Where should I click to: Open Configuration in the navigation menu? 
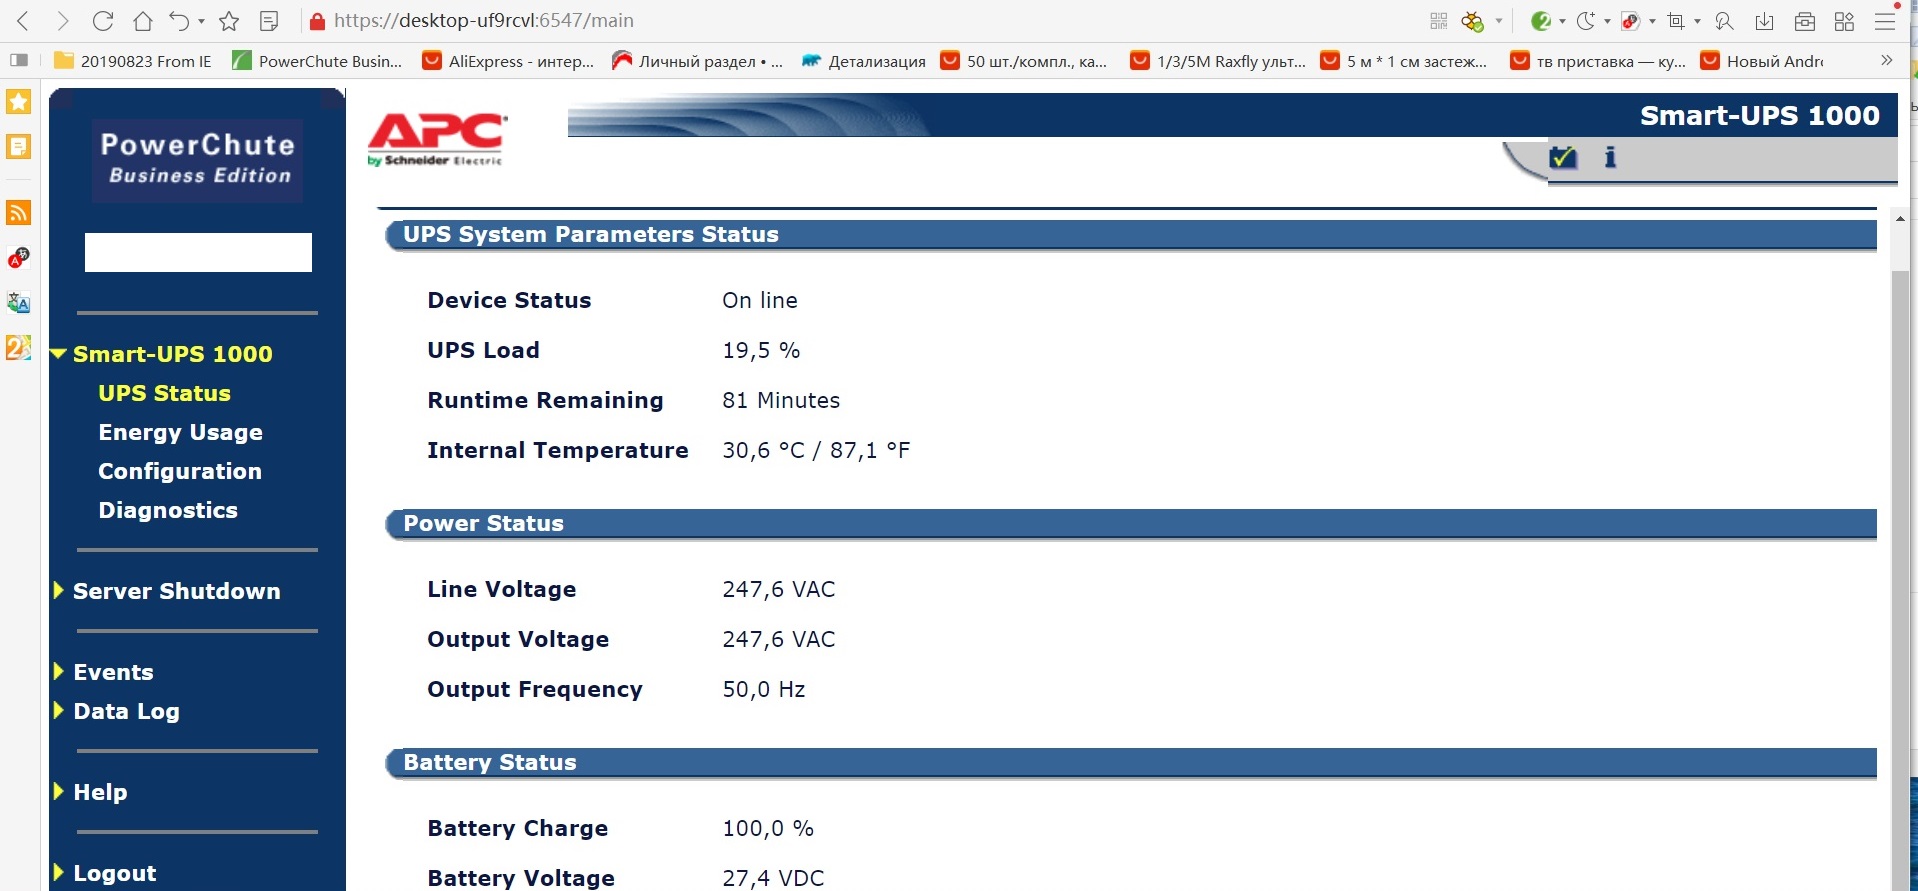pyautogui.click(x=180, y=471)
